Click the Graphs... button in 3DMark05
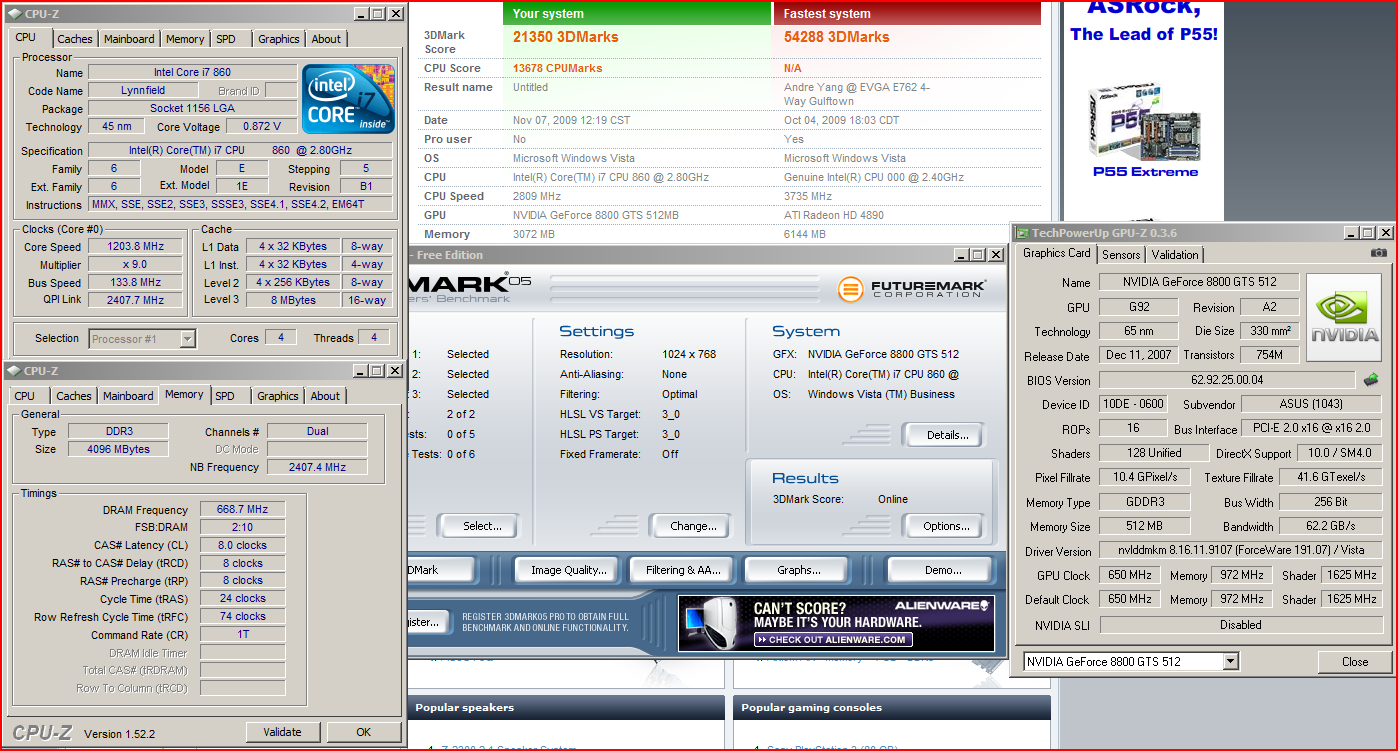 click(798, 570)
